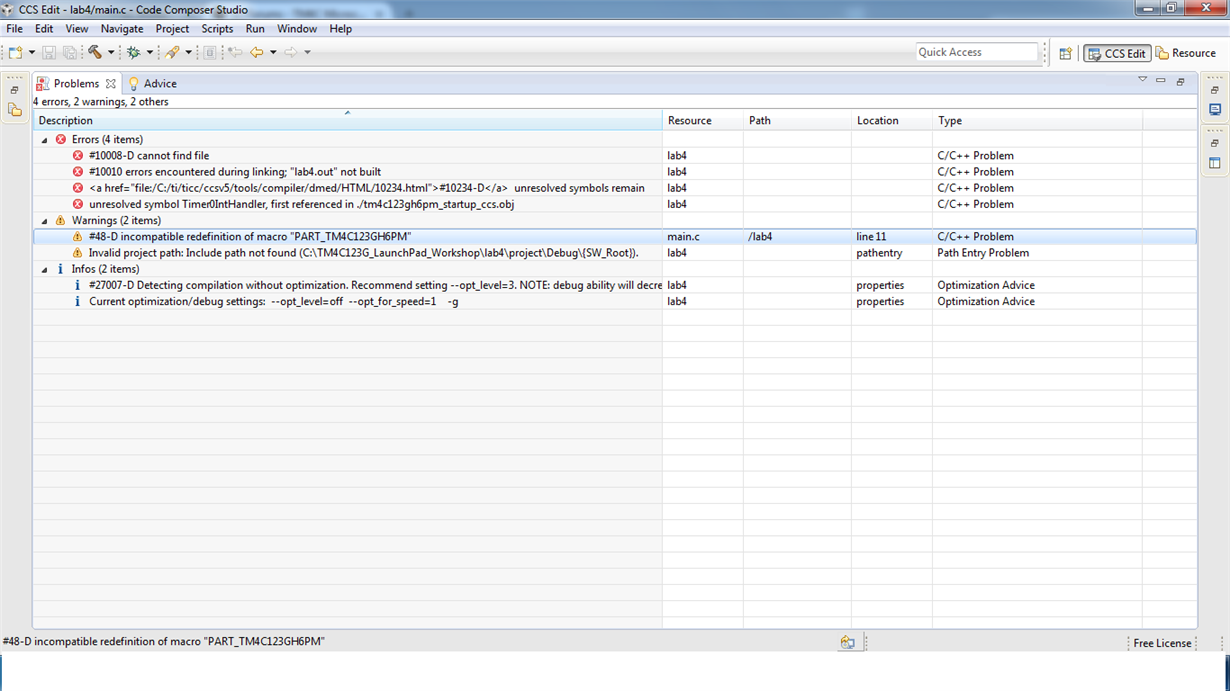The width and height of the screenshot is (1230, 691).
Task: Click the info icon beside 'Current optimization/debug settings'
Action: (x=78, y=301)
